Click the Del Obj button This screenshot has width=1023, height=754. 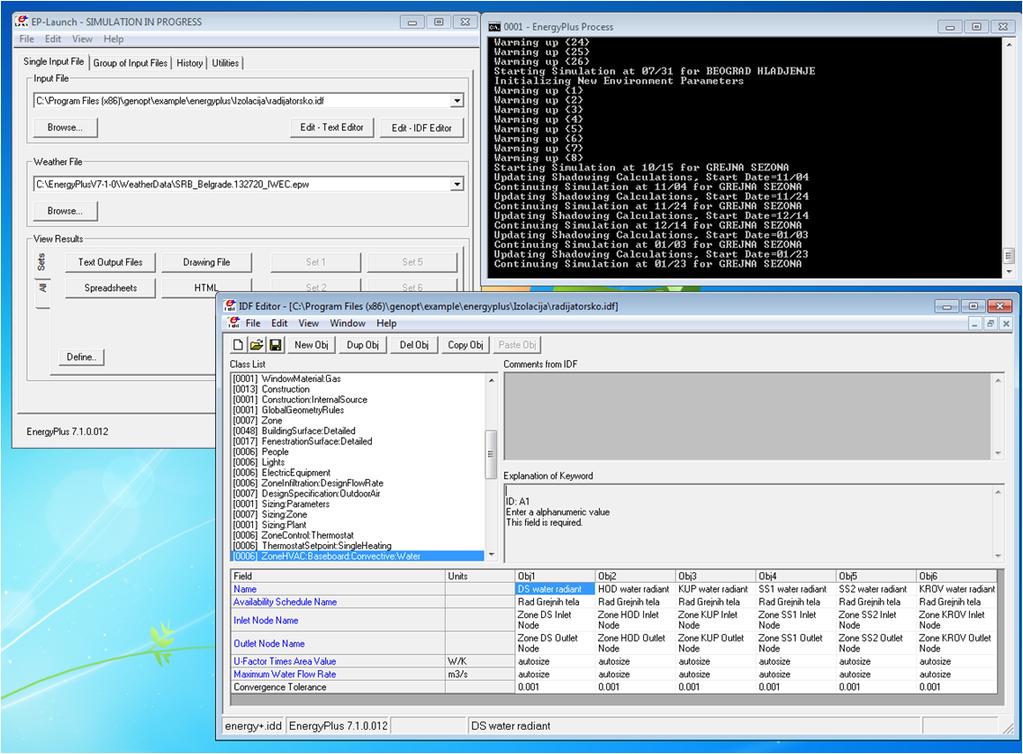pyautogui.click(x=414, y=345)
